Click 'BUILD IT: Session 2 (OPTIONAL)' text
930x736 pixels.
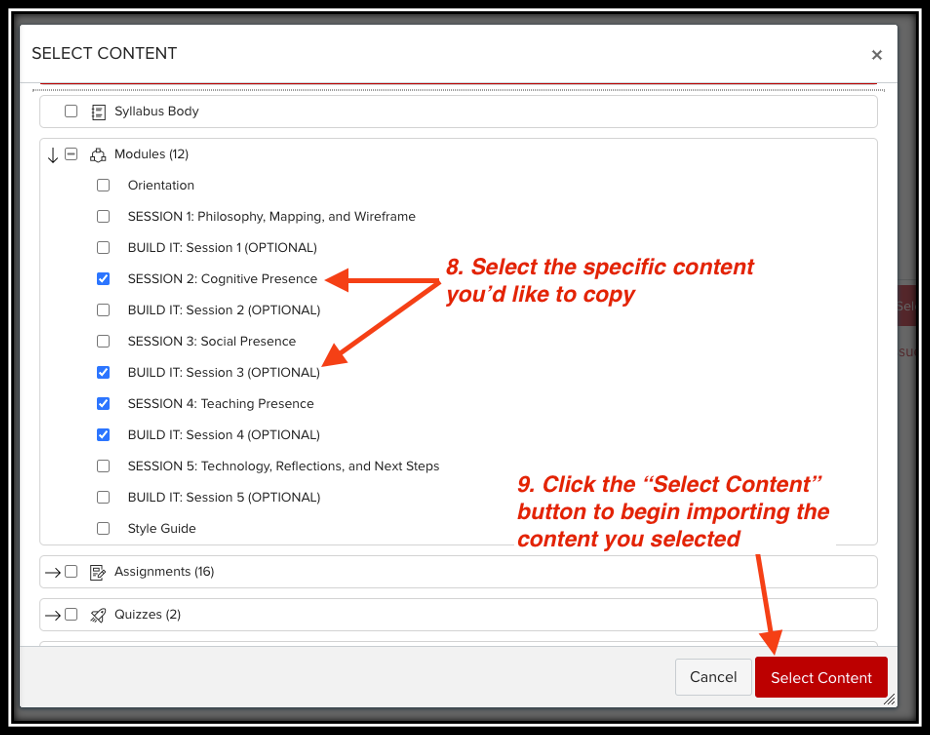click(224, 310)
